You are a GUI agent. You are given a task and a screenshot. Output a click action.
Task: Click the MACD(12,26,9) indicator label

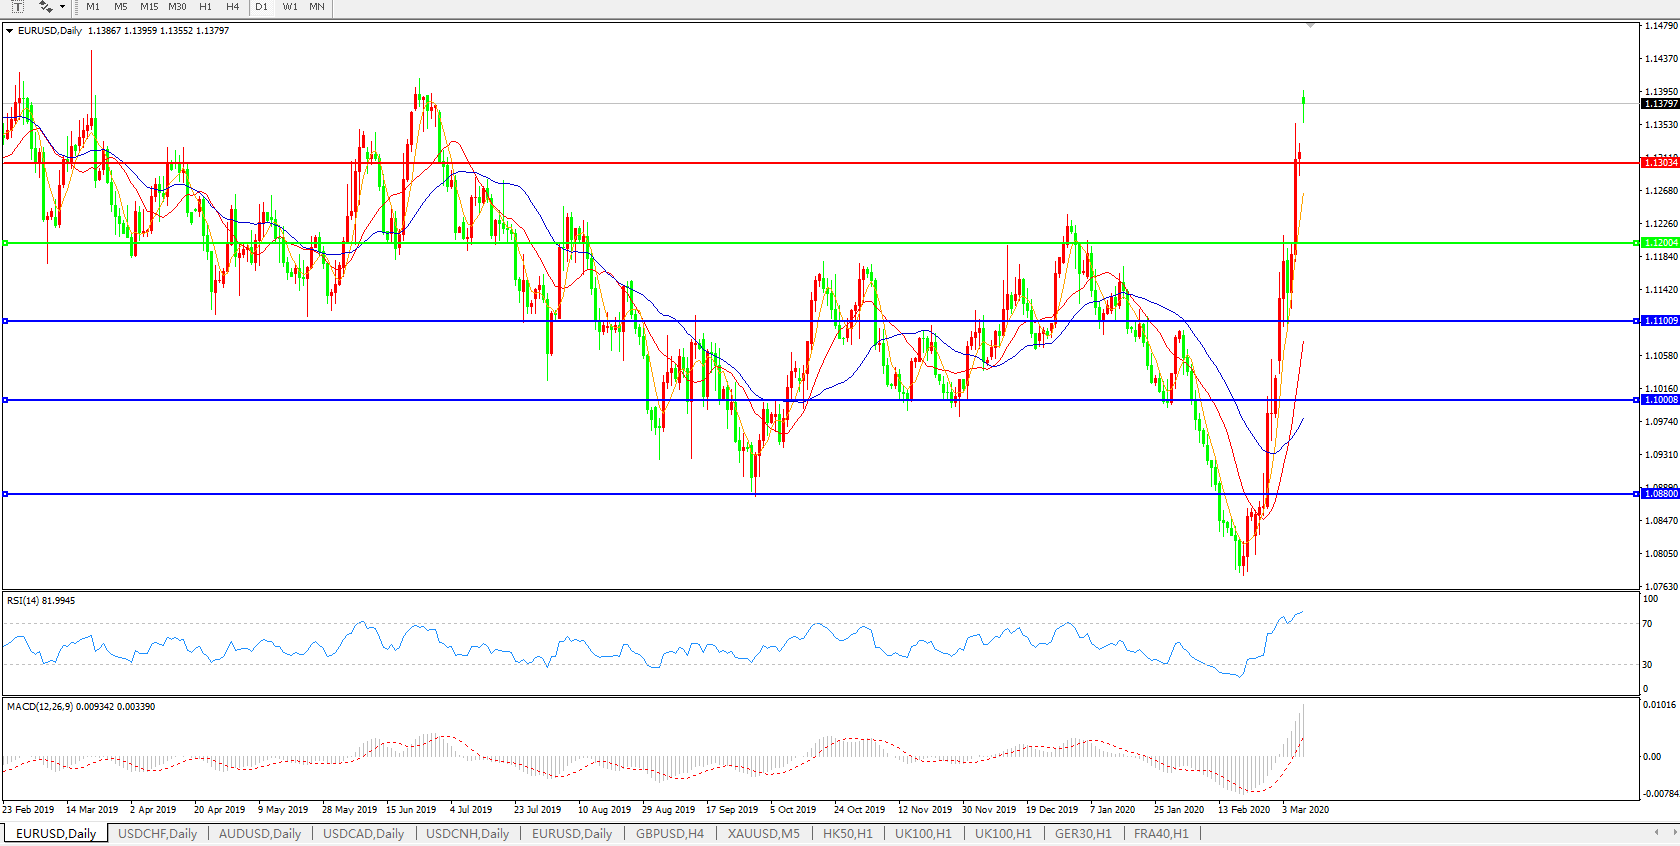[x=80, y=707]
